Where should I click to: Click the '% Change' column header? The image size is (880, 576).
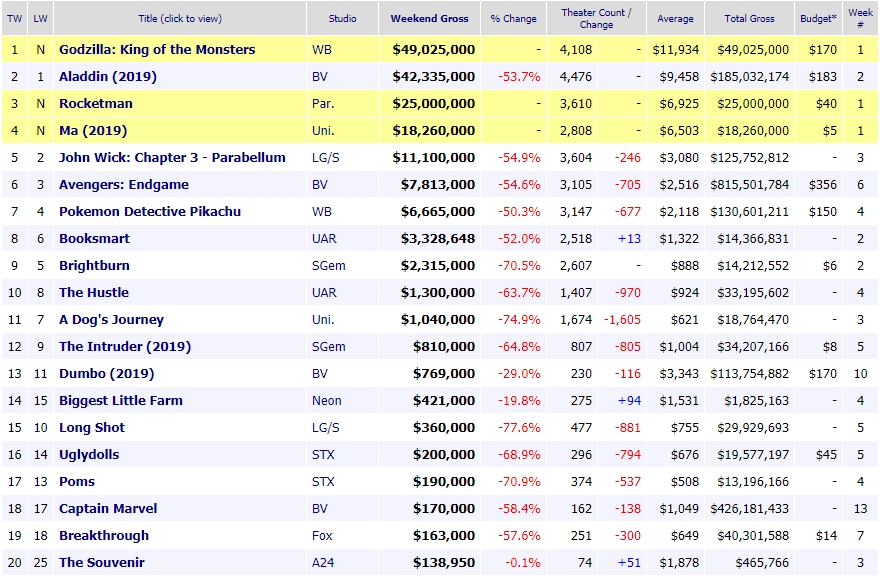(514, 19)
